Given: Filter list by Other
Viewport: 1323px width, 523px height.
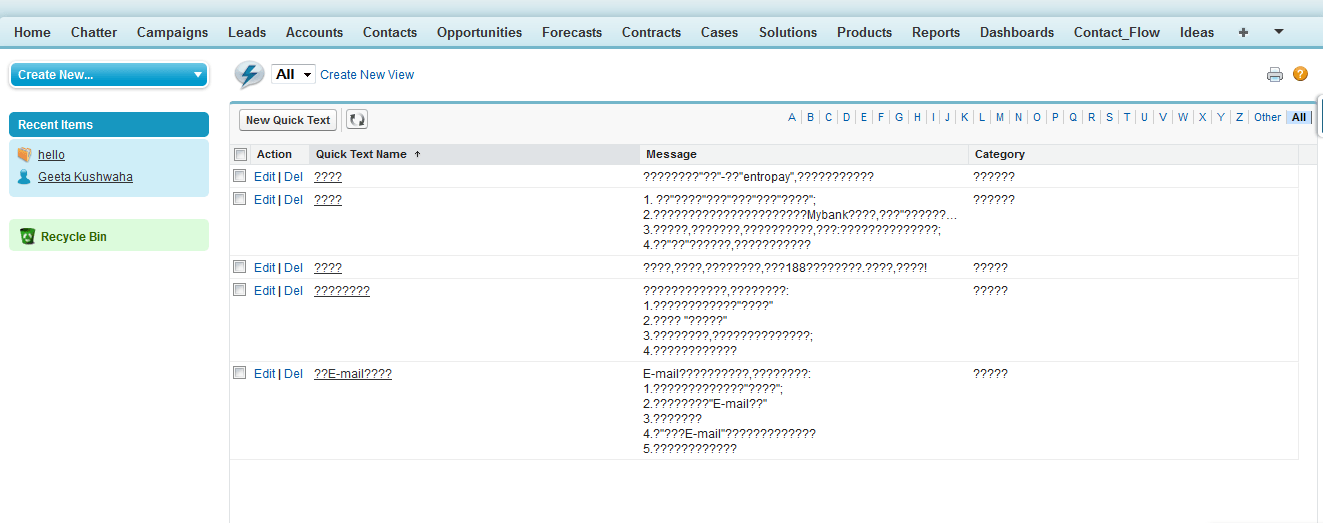Looking at the screenshot, I should 1267,117.
